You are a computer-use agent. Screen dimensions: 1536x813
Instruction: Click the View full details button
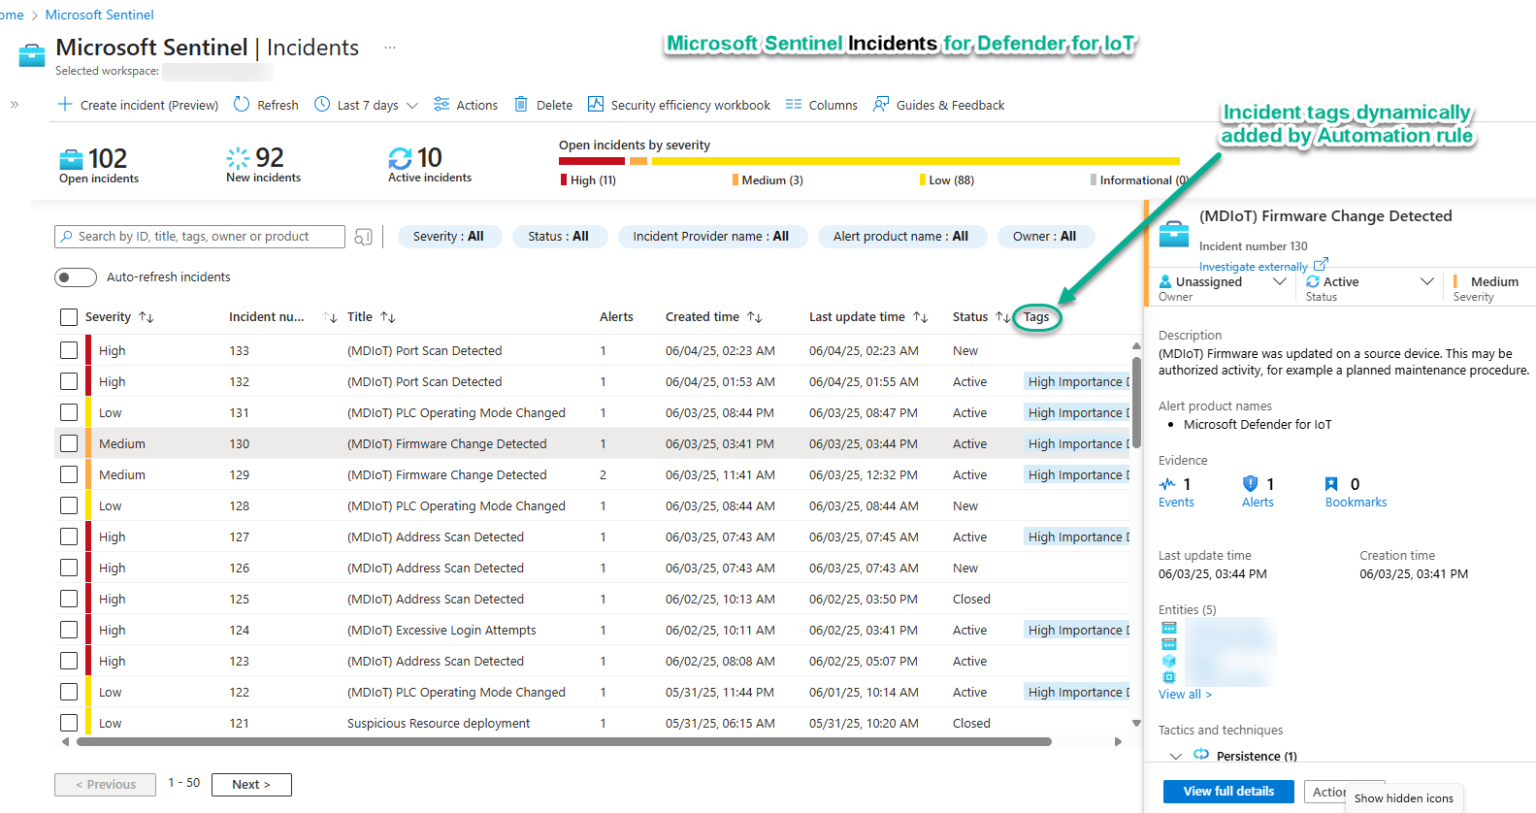(1229, 791)
